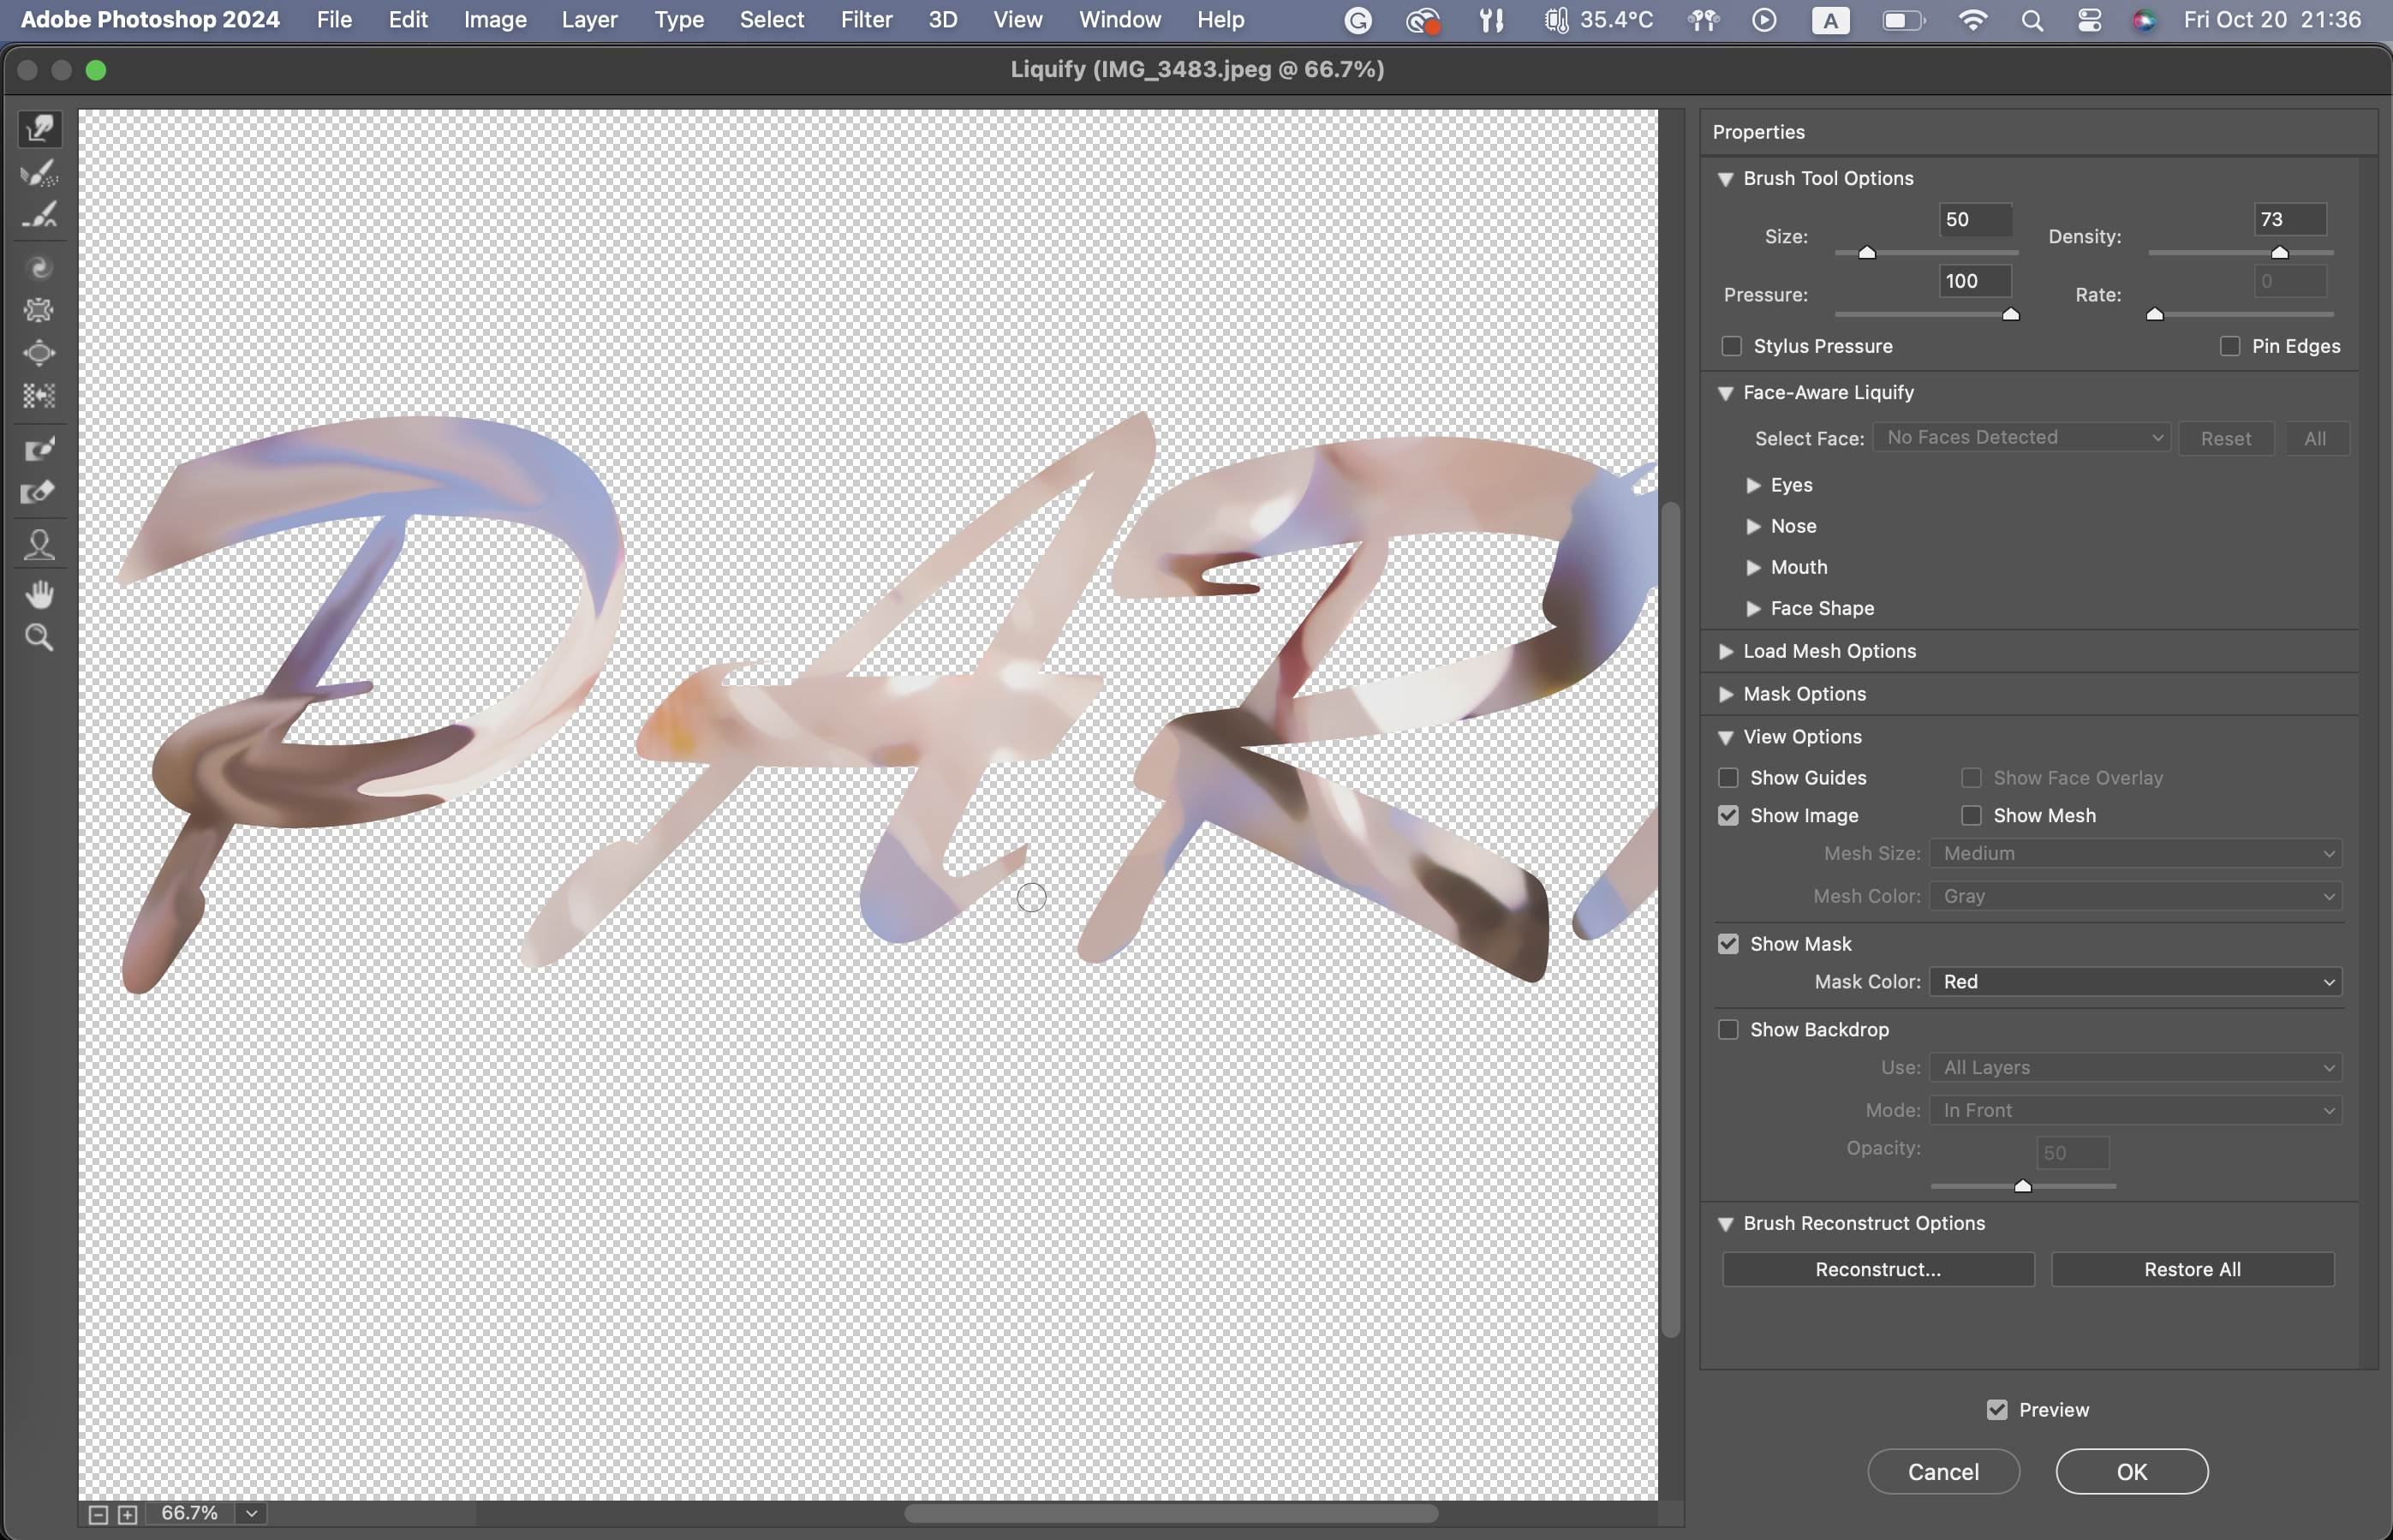Enable the Show Mesh checkbox

click(x=1971, y=815)
